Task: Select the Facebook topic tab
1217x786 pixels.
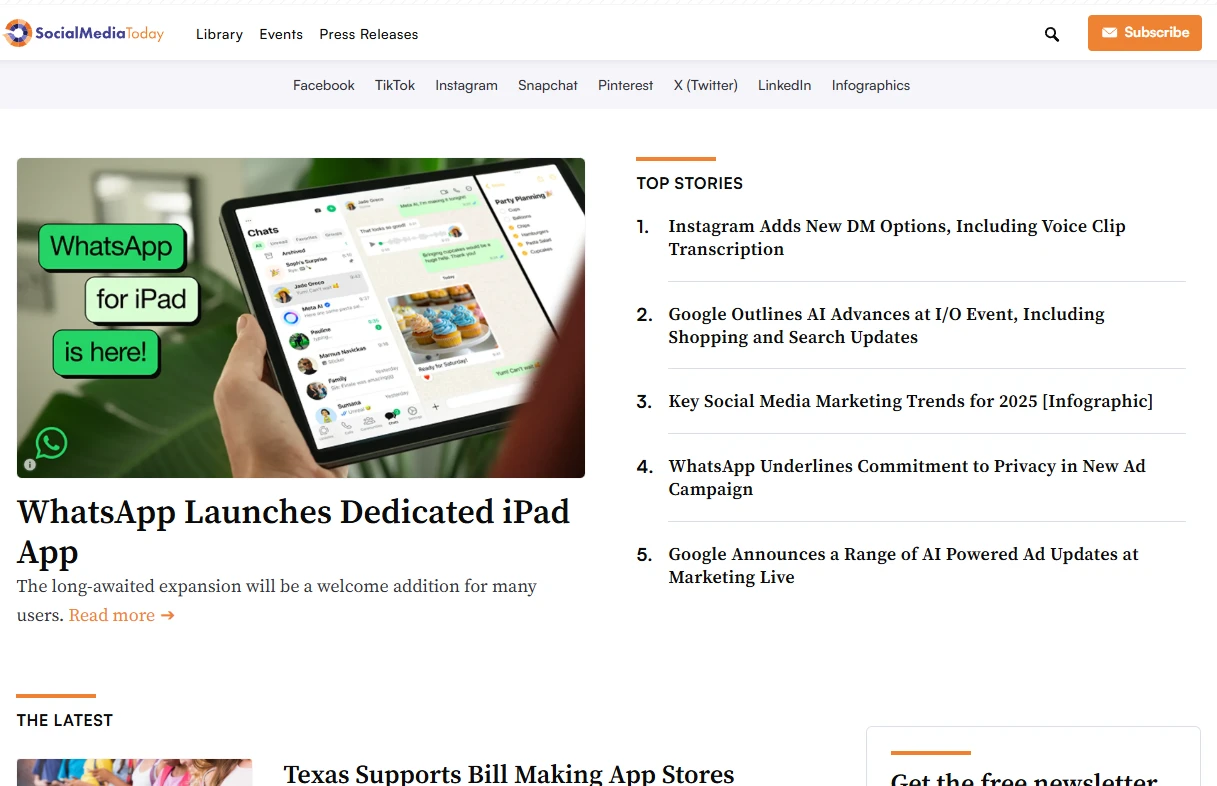Action: pos(323,85)
